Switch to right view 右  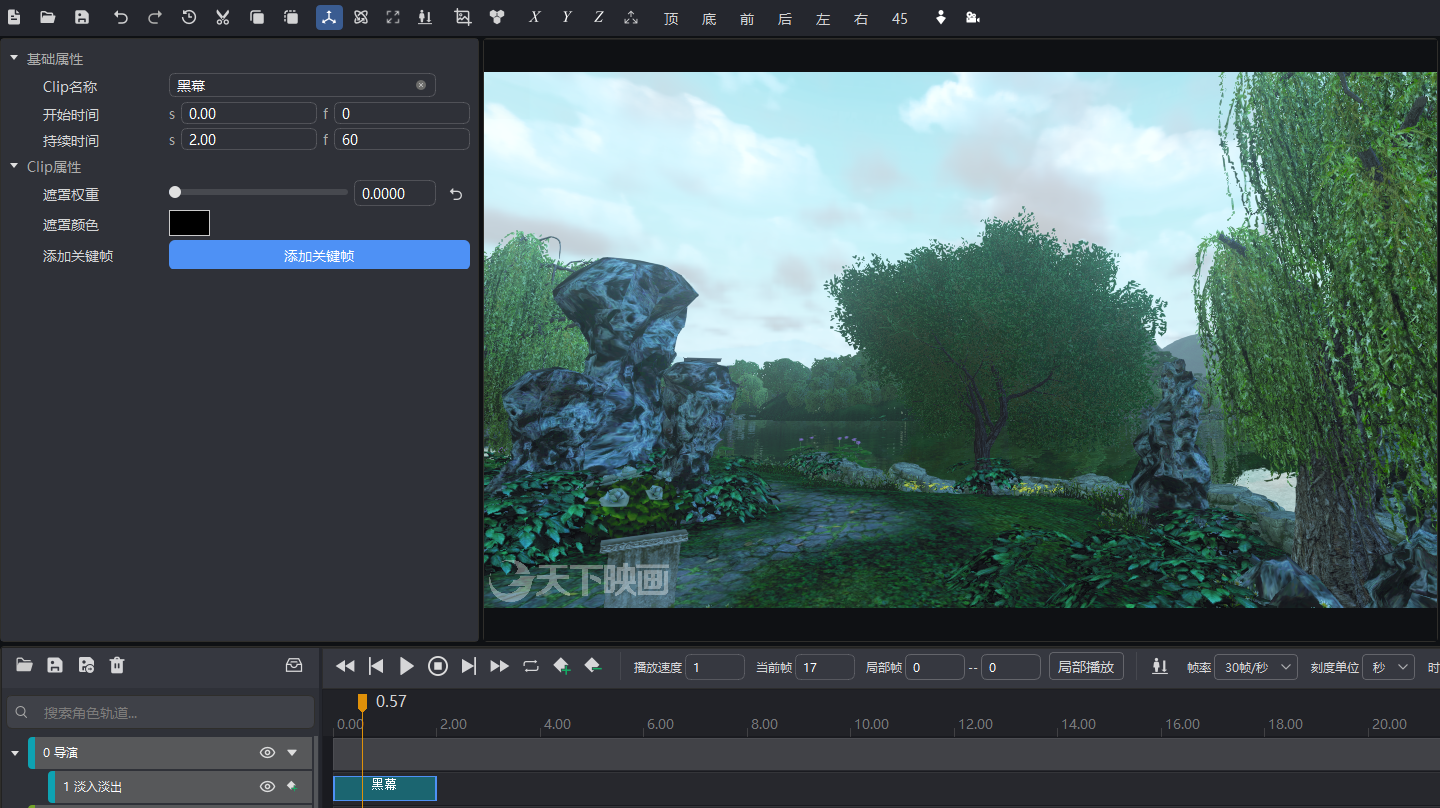(861, 18)
